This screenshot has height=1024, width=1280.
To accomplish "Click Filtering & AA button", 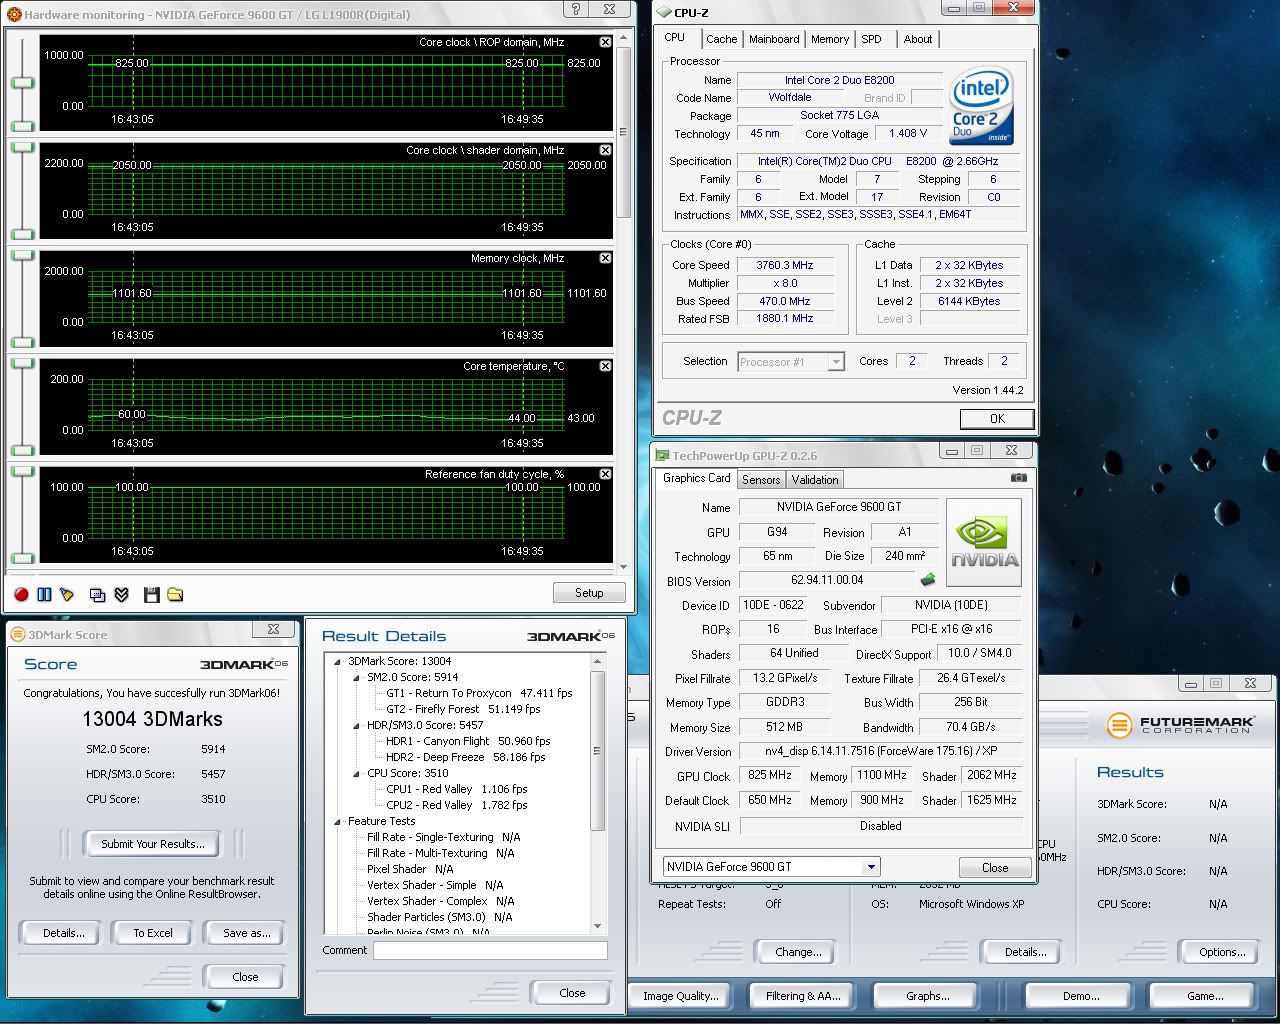I will pos(803,996).
